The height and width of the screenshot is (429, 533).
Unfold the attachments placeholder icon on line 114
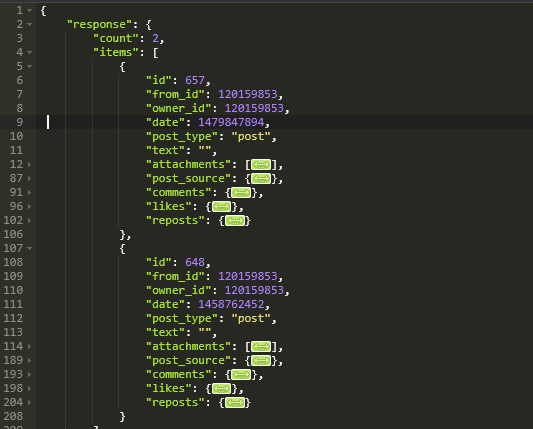(x=261, y=347)
